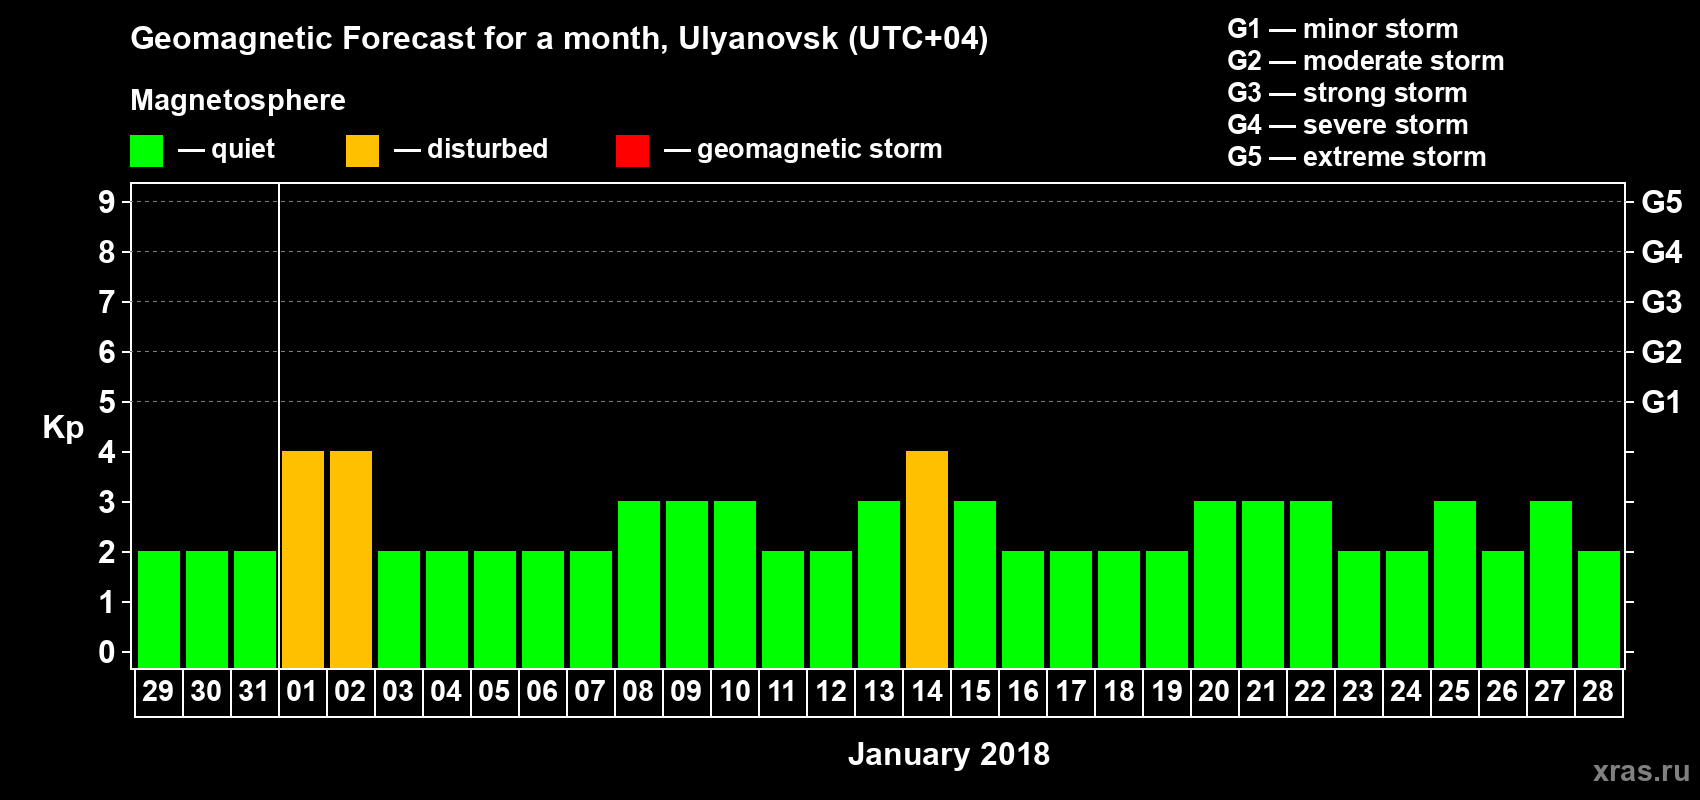Click the green bar for day 08
Viewport: 1700px width, 800px height.
coord(639,584)
